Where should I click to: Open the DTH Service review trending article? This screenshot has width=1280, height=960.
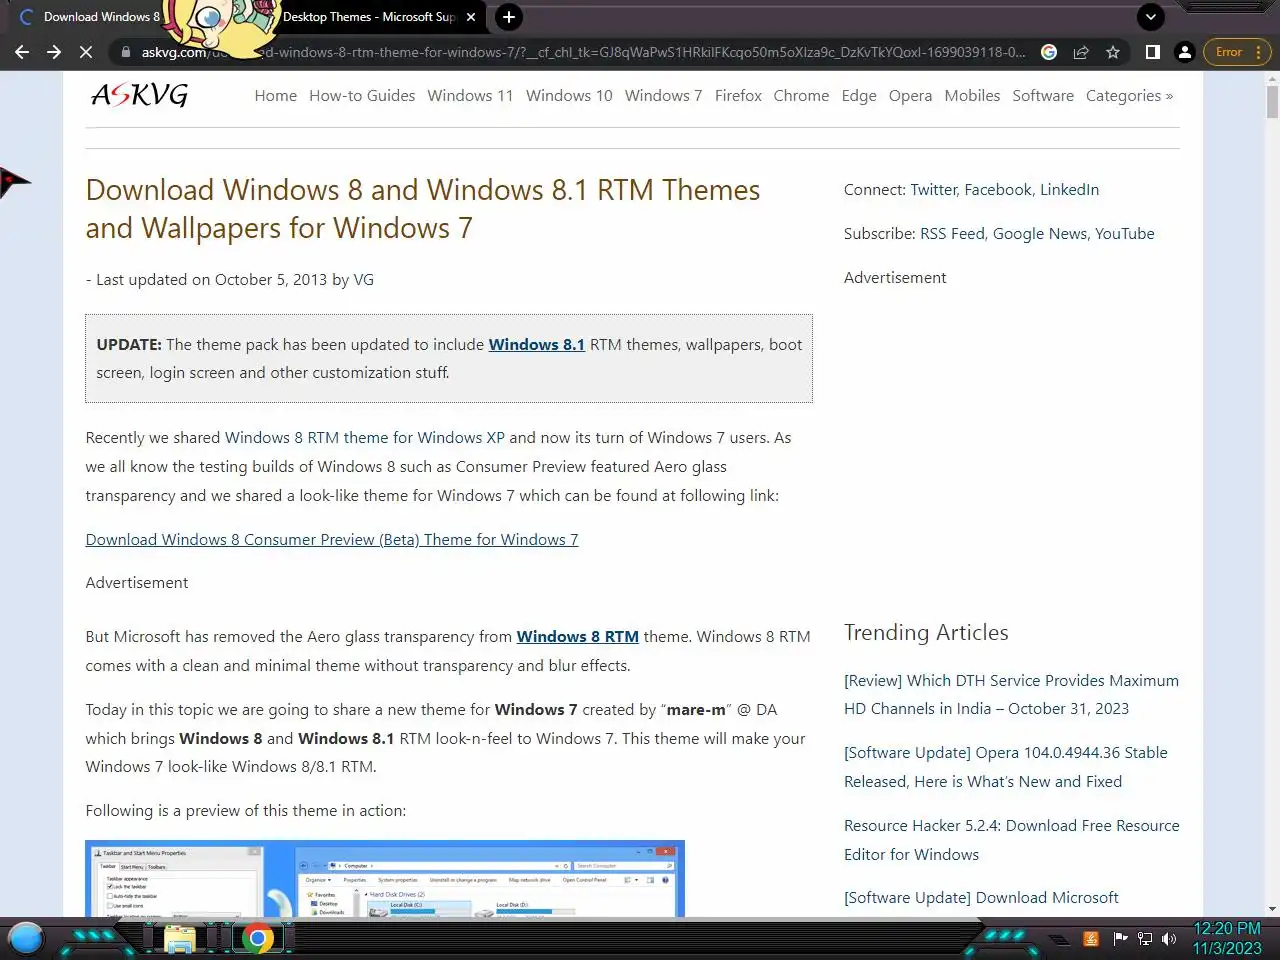pos(1011,695)
